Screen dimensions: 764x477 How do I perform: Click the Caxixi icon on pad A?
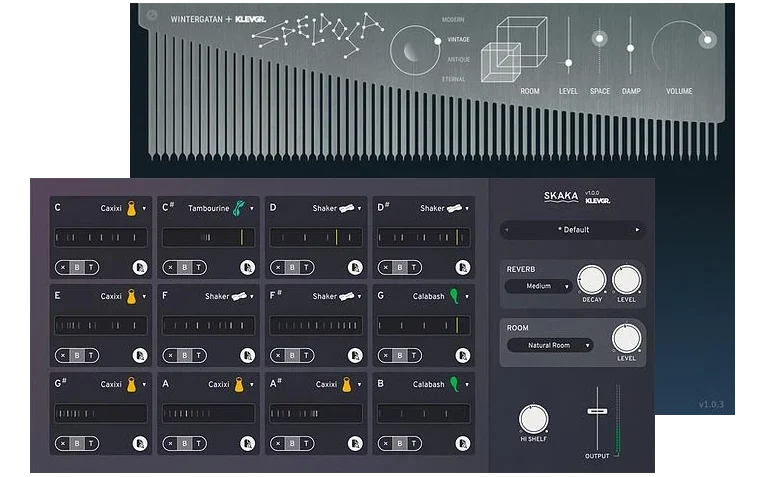pyautogui.click(x=239, y=384)
